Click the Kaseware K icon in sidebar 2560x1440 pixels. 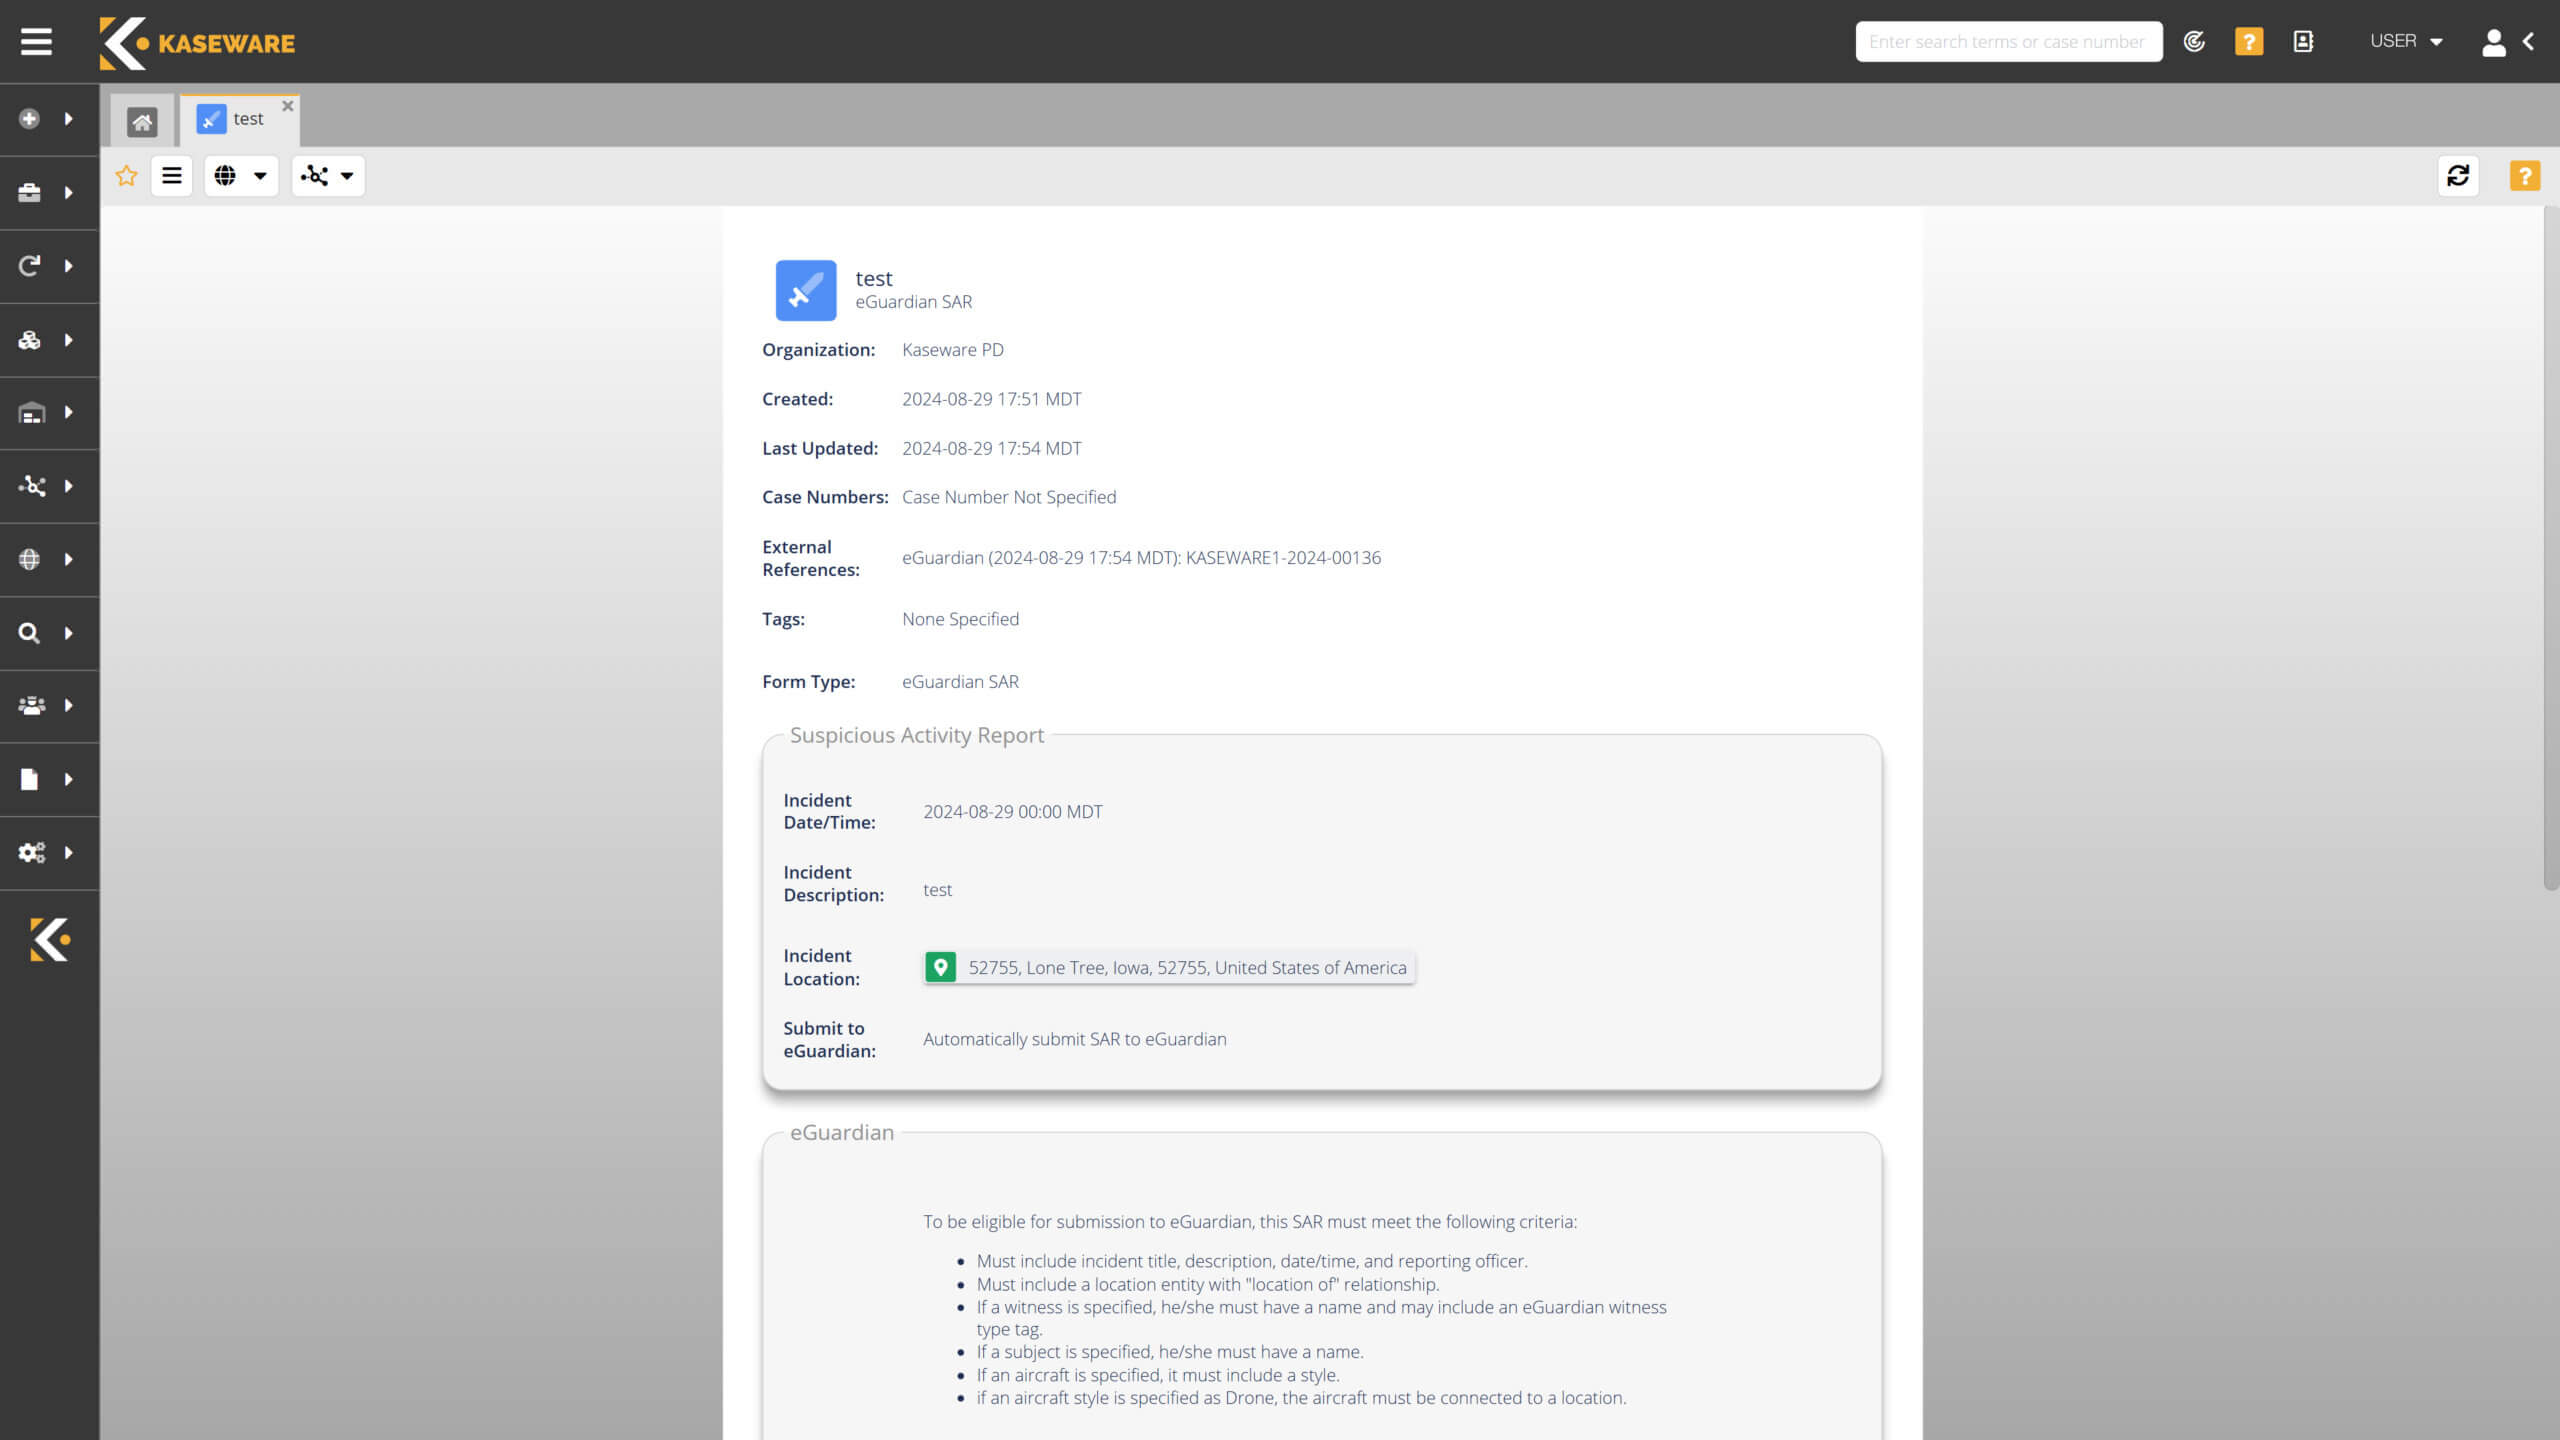(49, 940)
